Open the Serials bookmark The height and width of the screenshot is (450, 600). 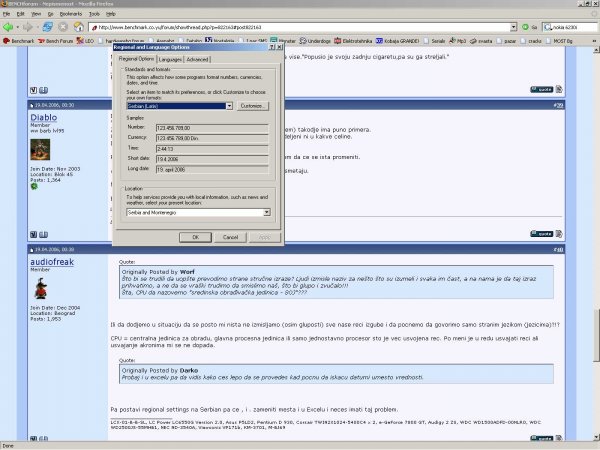coord(434,41)
